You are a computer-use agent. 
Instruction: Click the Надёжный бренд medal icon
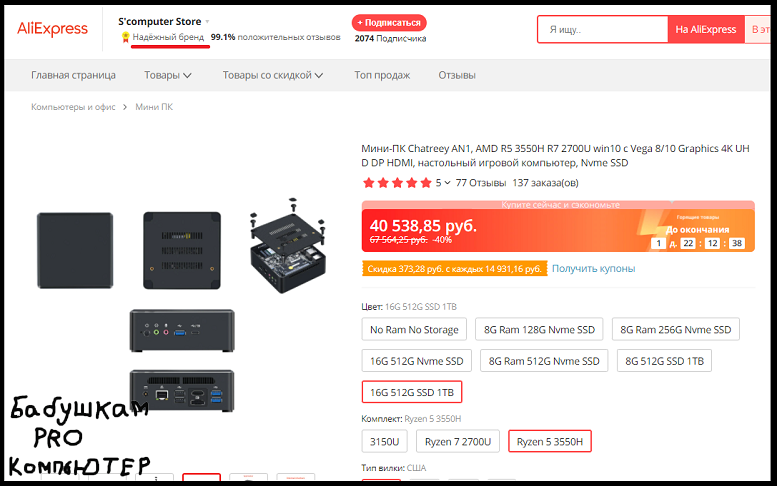pyautogui.click(x=125, y=37)
